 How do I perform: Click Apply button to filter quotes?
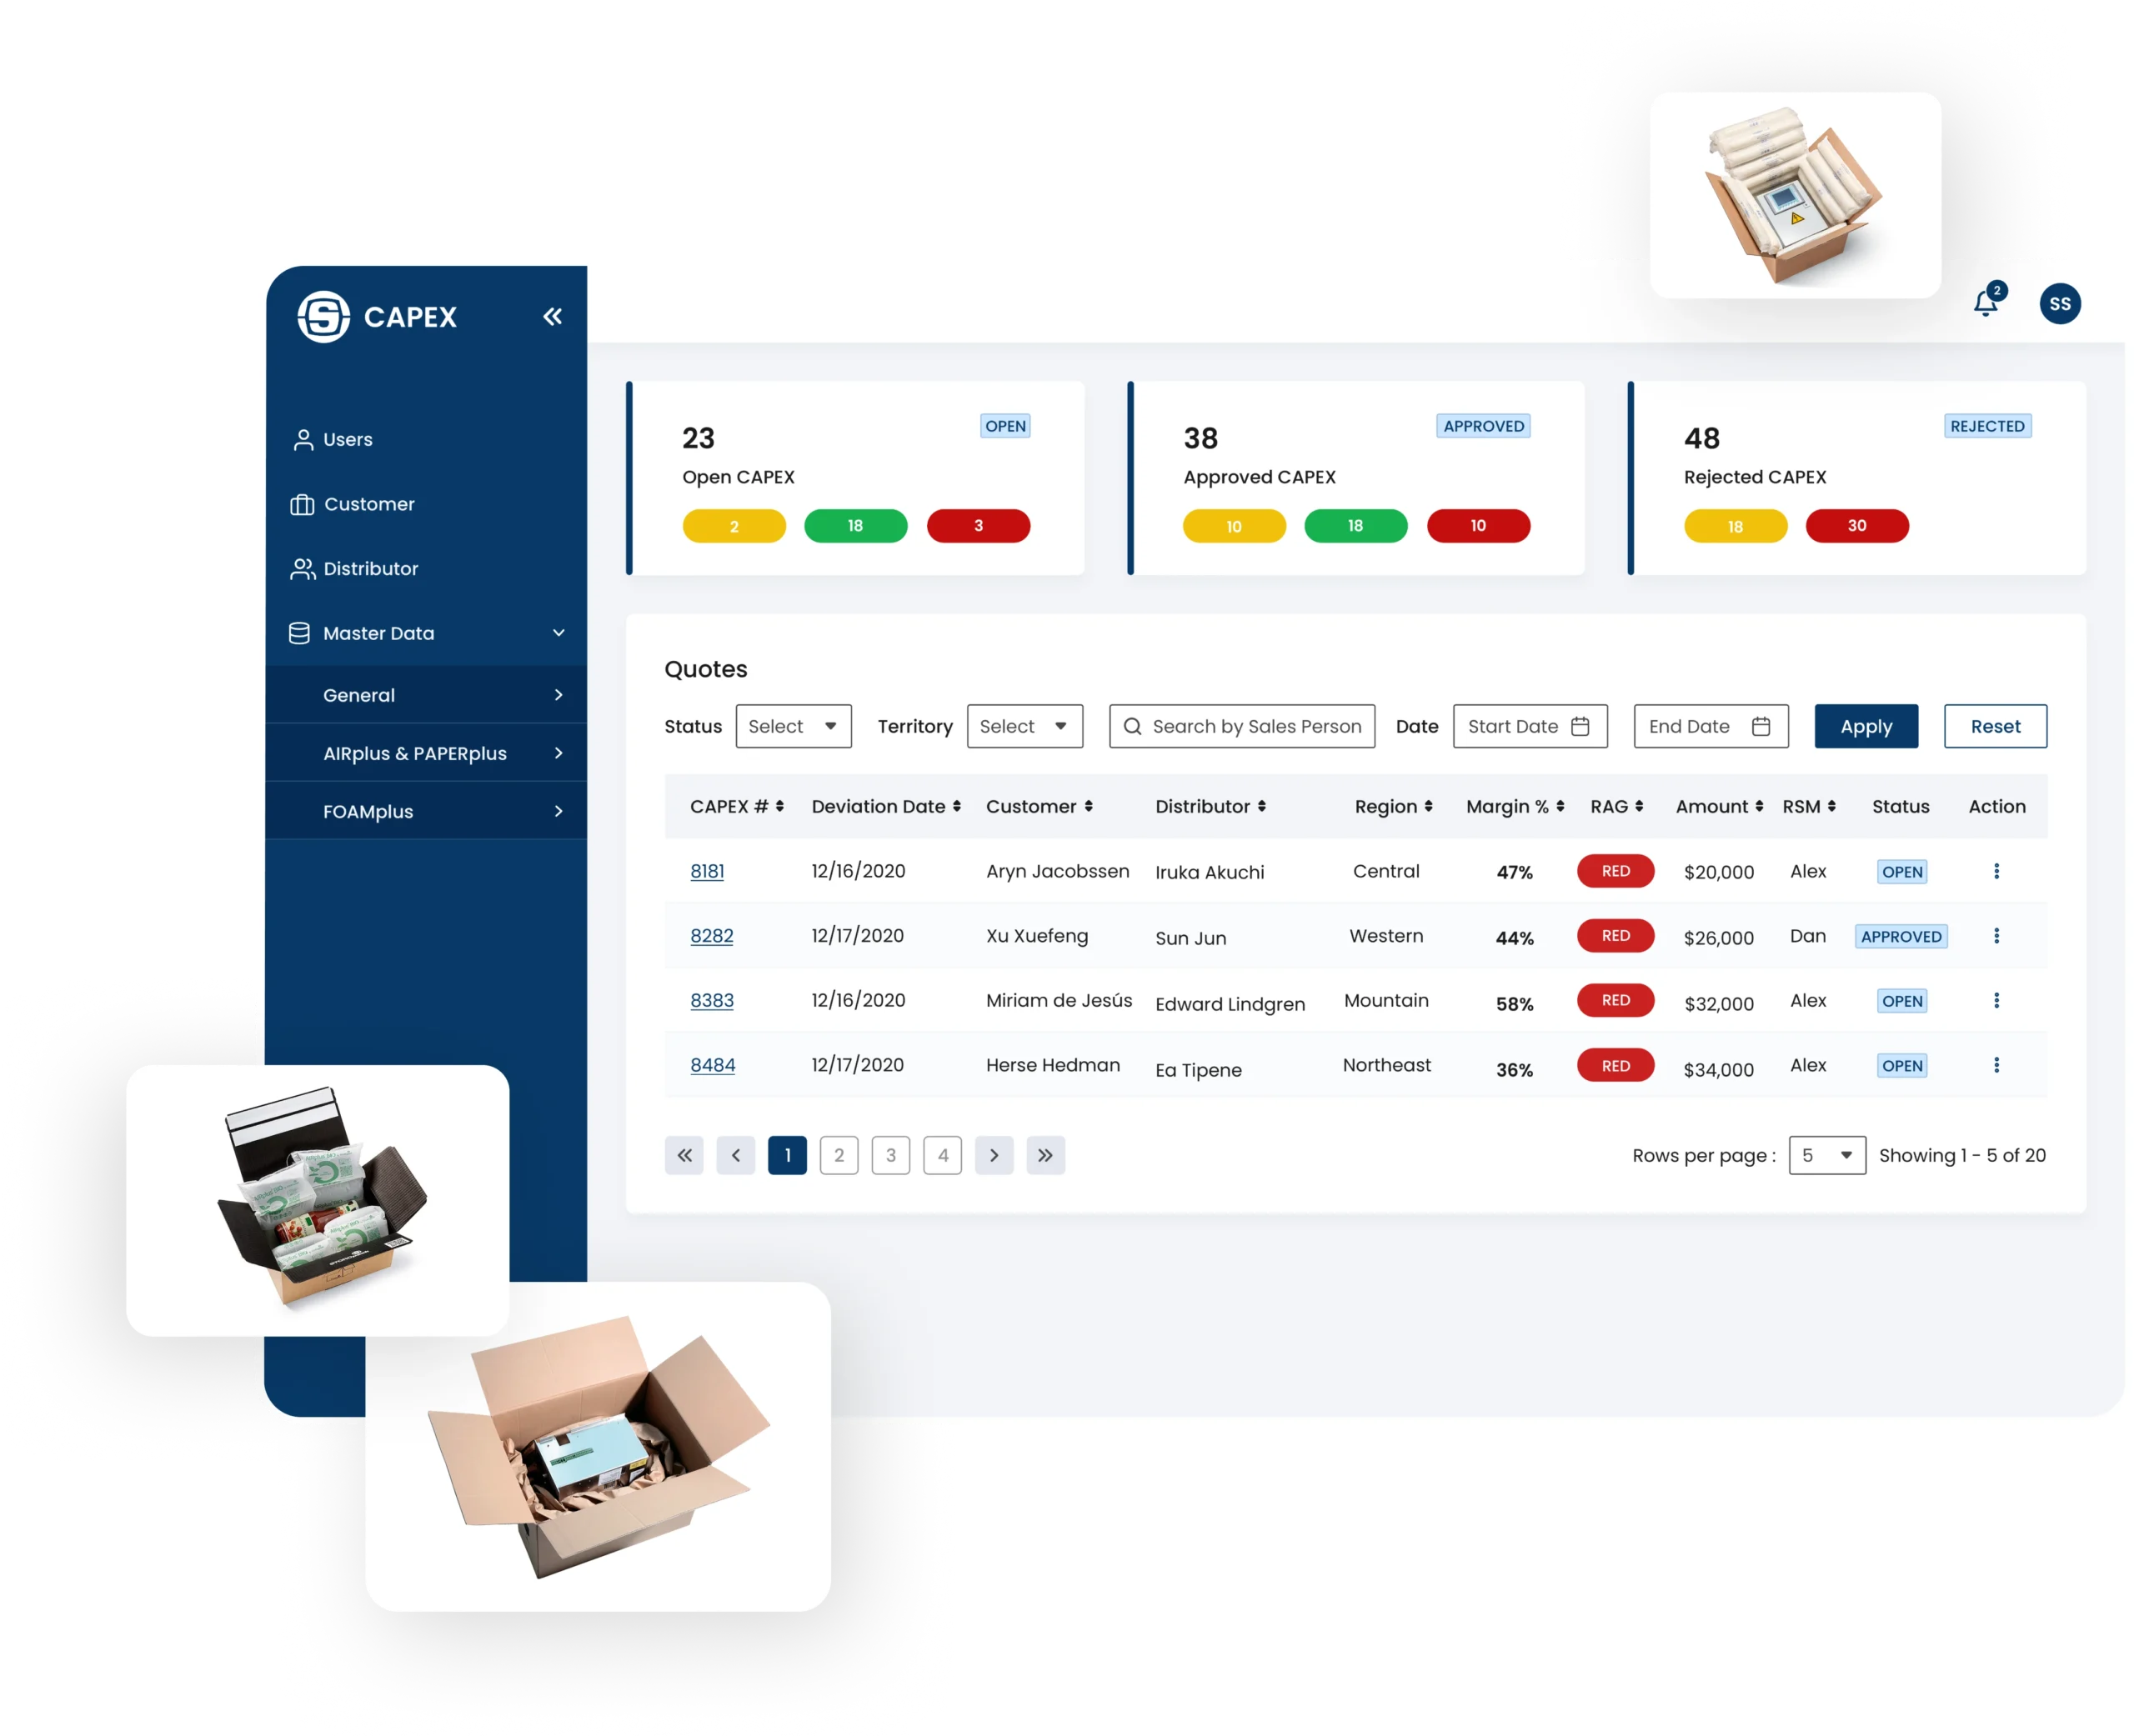1865,726
